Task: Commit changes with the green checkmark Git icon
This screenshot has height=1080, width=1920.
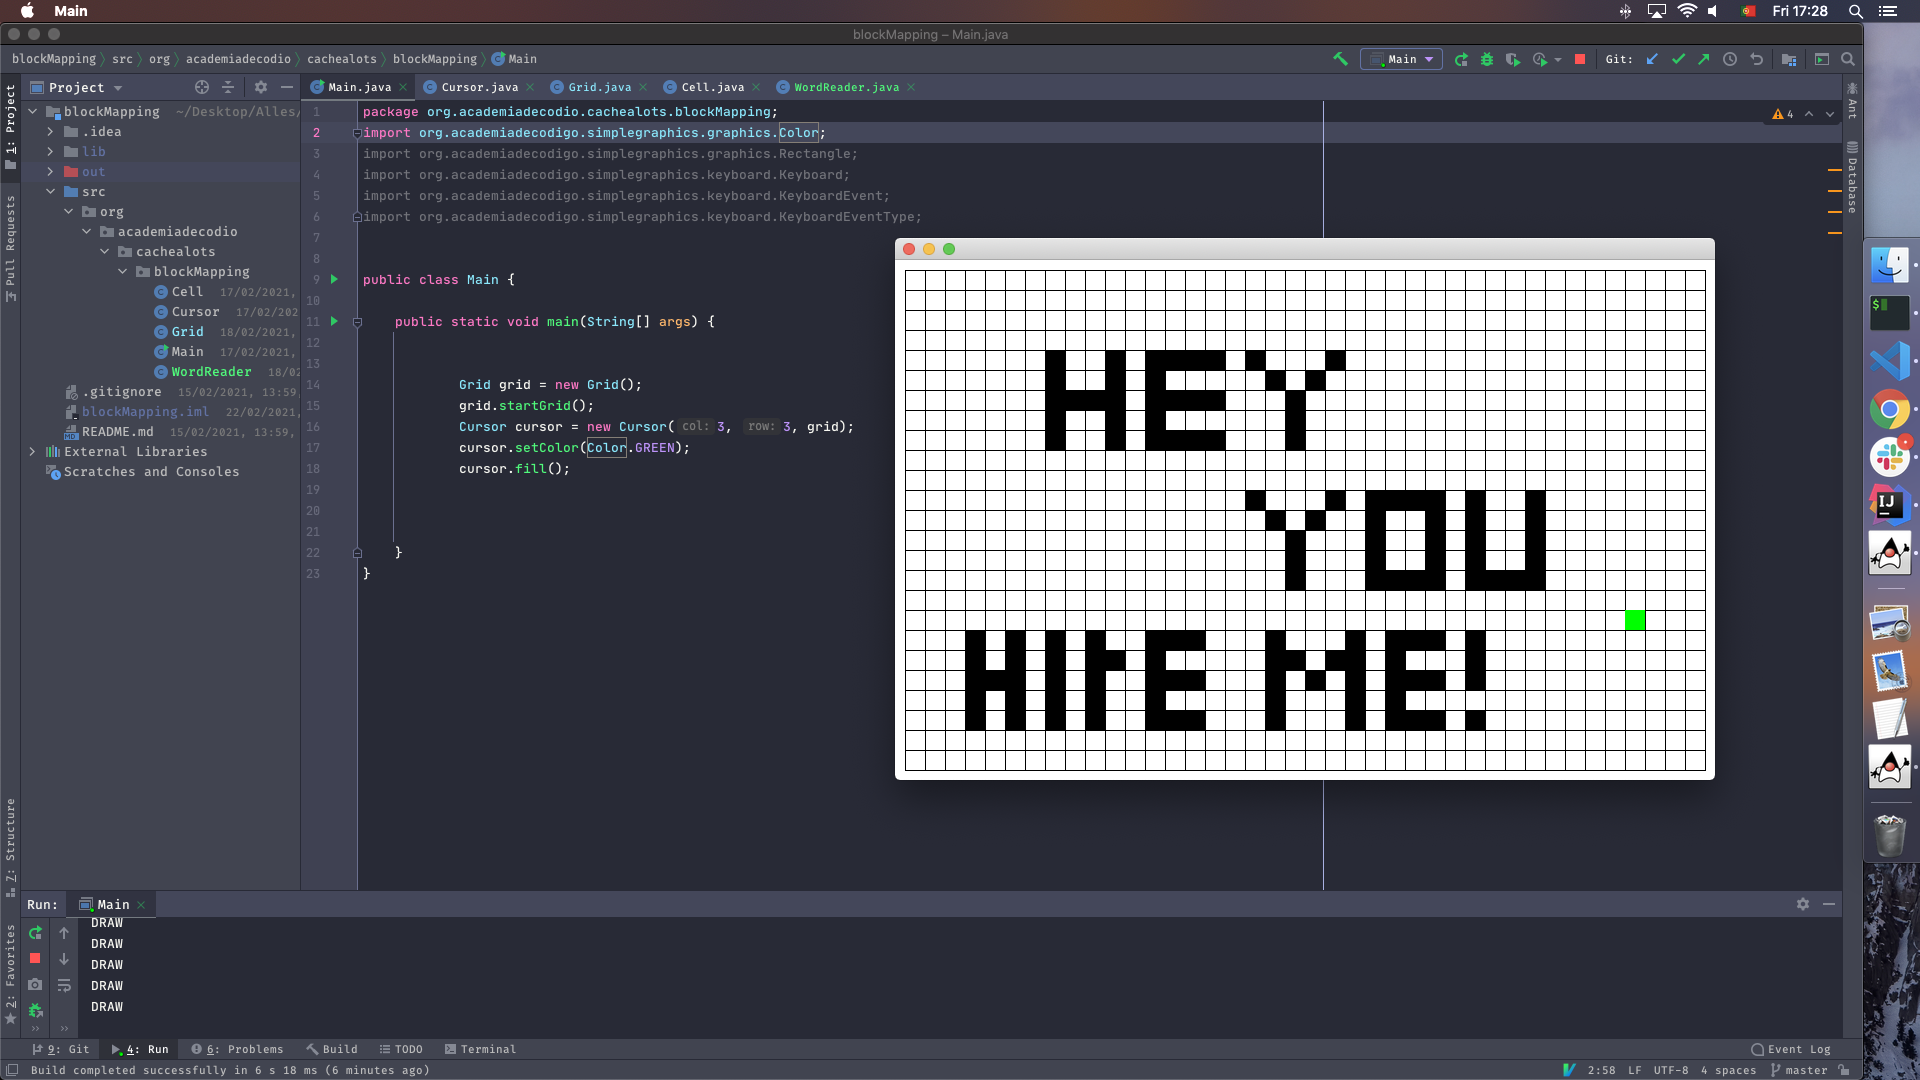Action: click(1678, 59)
